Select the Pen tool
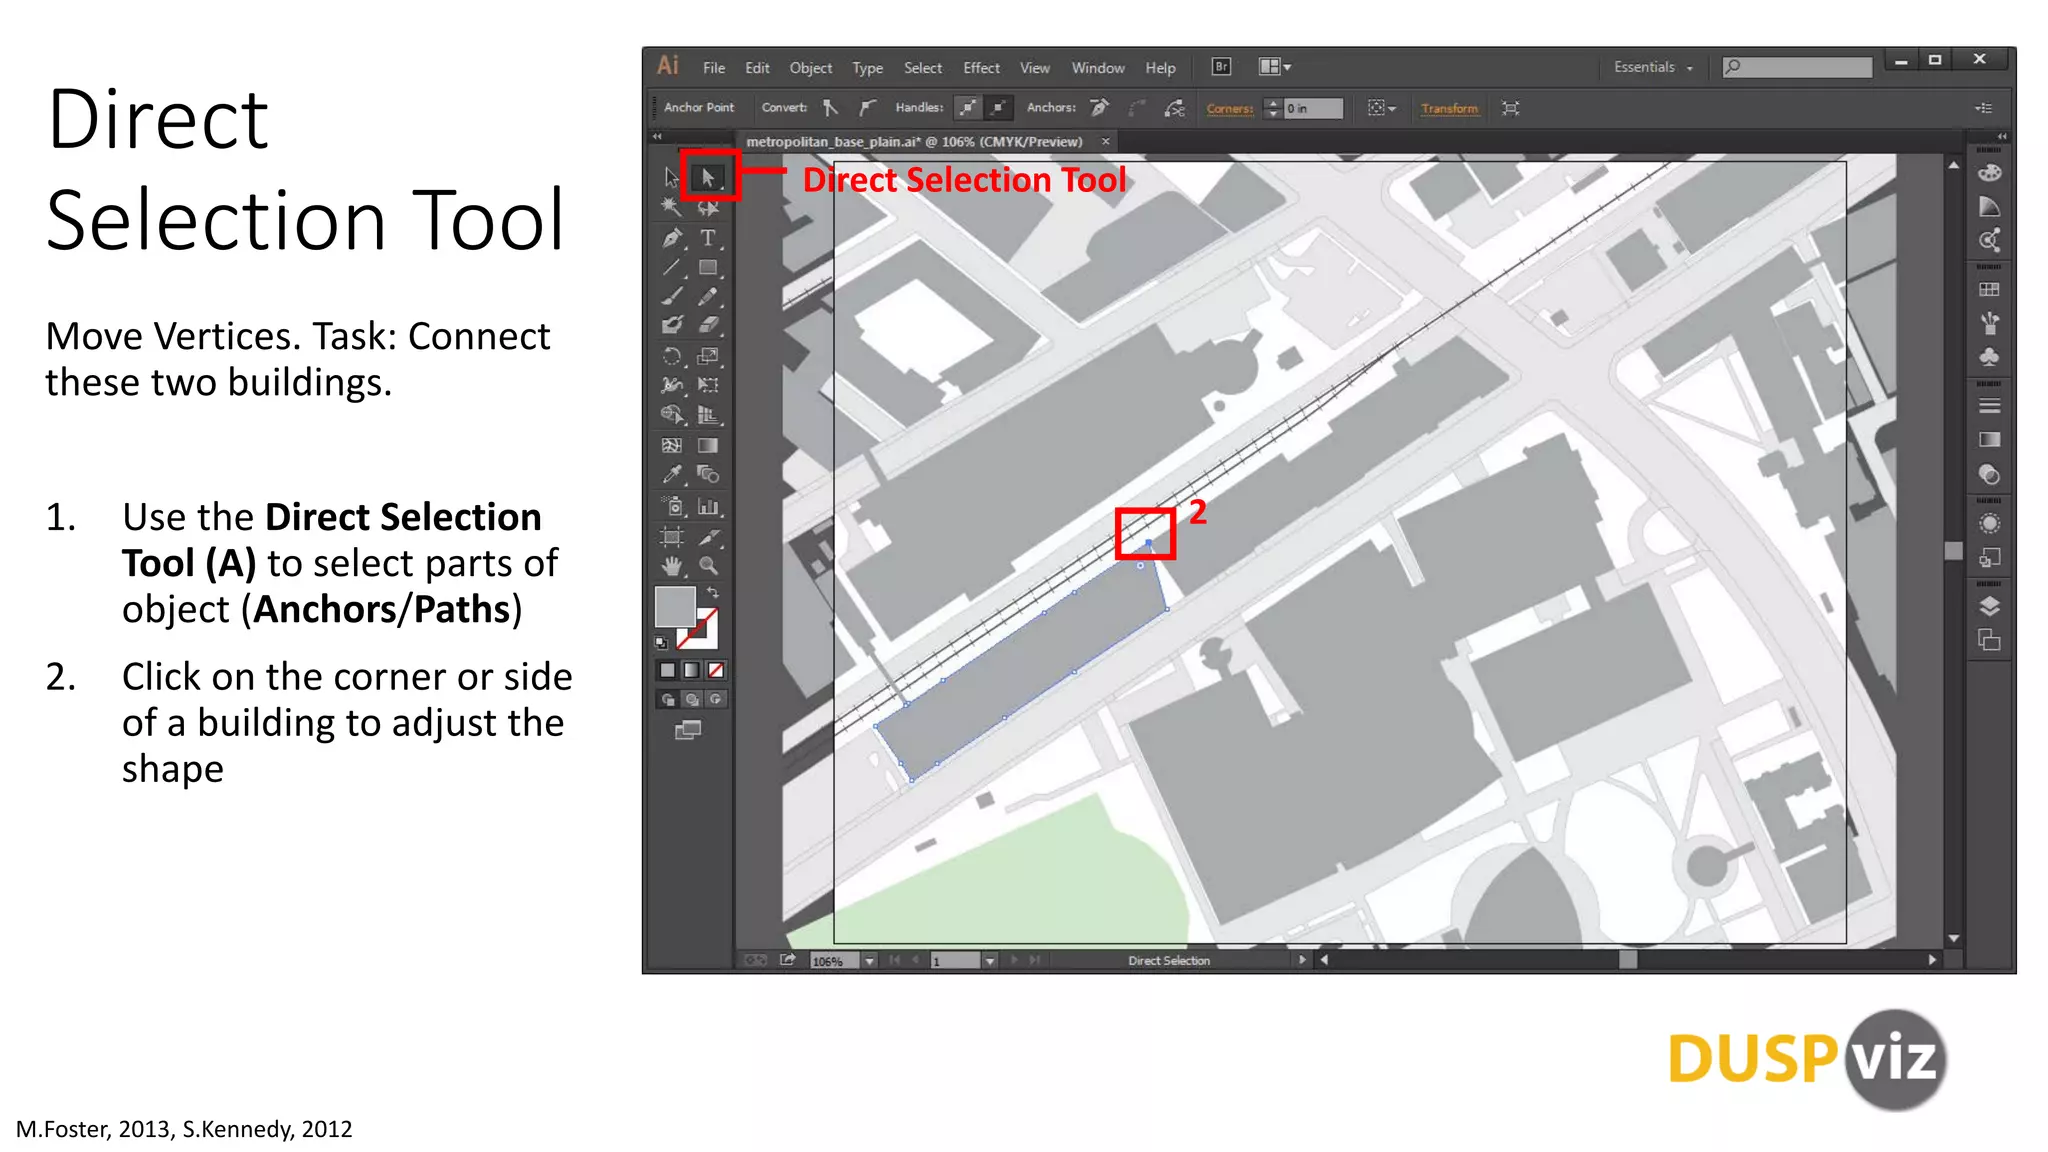Image resolution: width=2048 pixels, height=1152 pixels. 672,238
